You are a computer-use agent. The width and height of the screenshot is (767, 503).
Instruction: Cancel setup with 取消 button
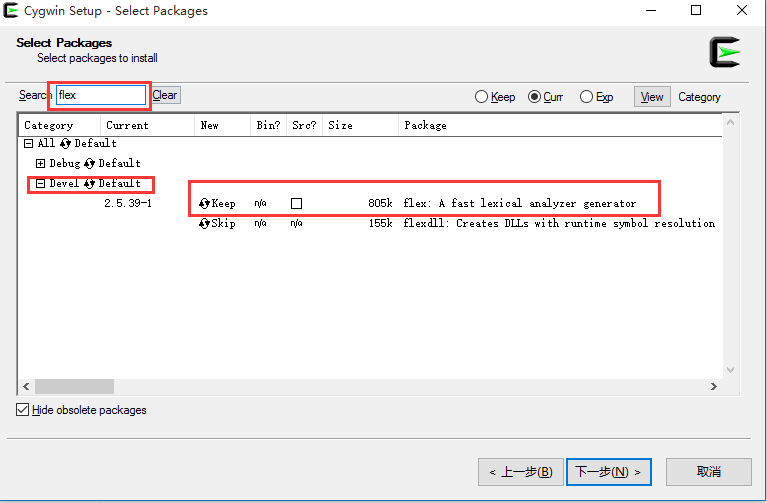pyautogui.click(x=709, y=472)
